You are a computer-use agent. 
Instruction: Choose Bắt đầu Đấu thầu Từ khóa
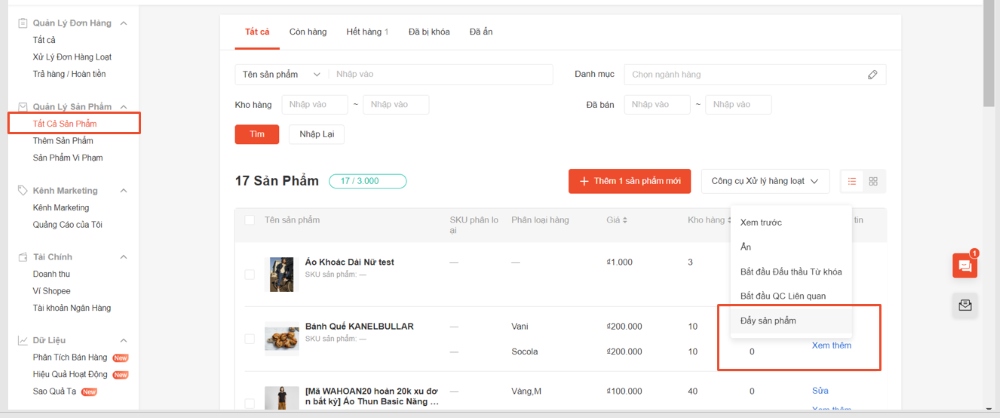pos(791,272)
